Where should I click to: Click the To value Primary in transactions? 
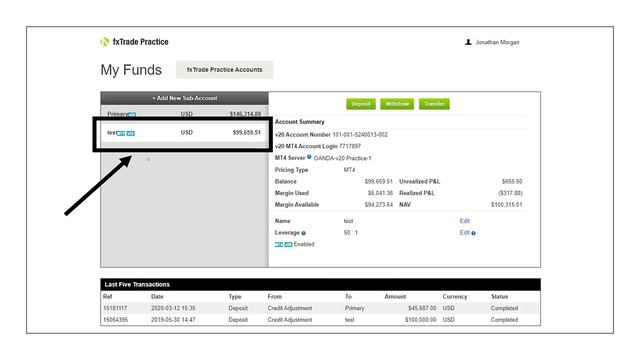(354, 308)
